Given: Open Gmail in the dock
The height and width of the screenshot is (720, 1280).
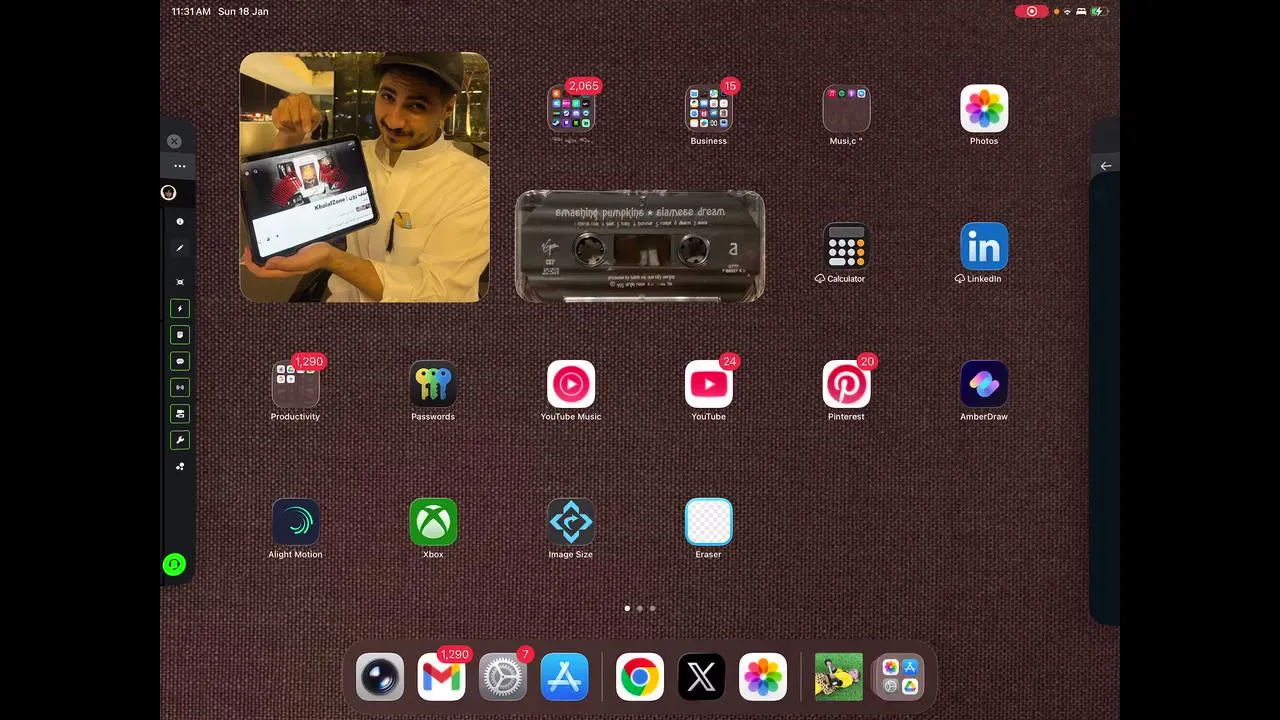Looking at the screenshot, I should 441,677.
